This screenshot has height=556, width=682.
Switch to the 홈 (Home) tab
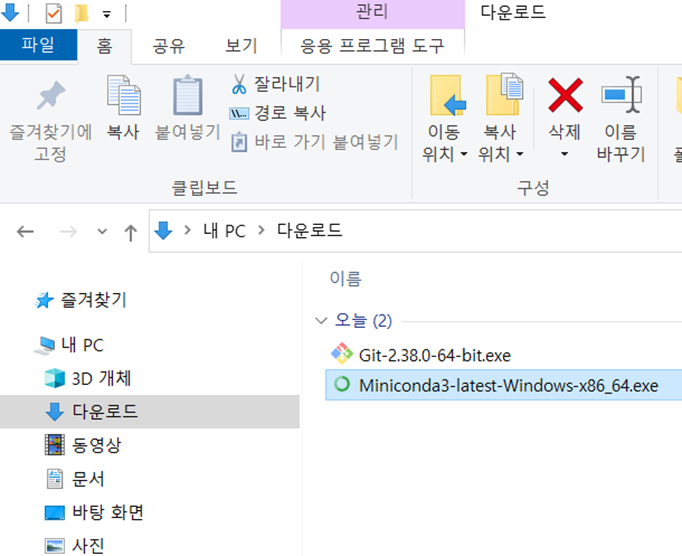coord(104,46)
